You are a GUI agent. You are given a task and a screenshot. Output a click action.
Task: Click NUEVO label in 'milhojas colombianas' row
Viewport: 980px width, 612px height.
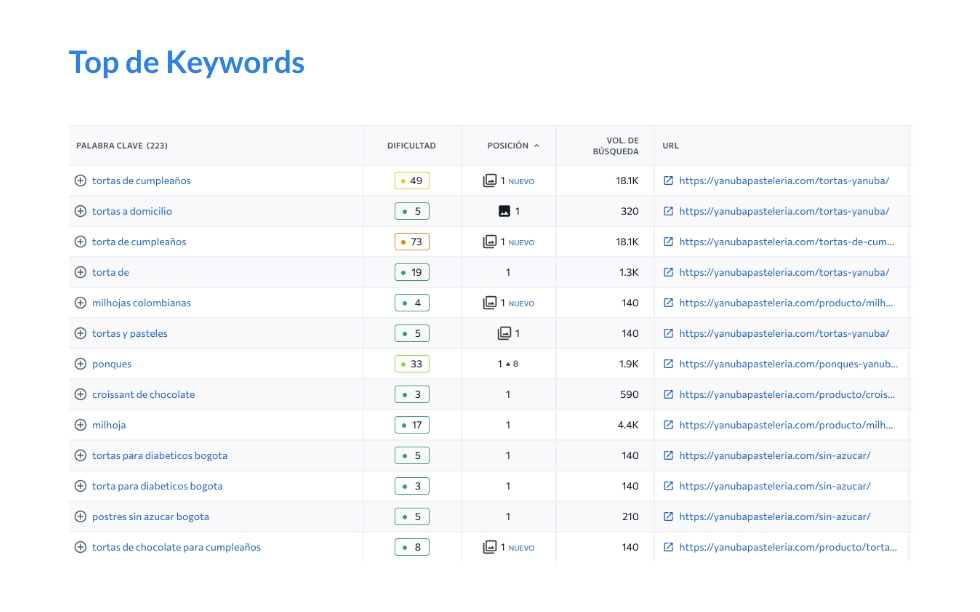[521, 304]
